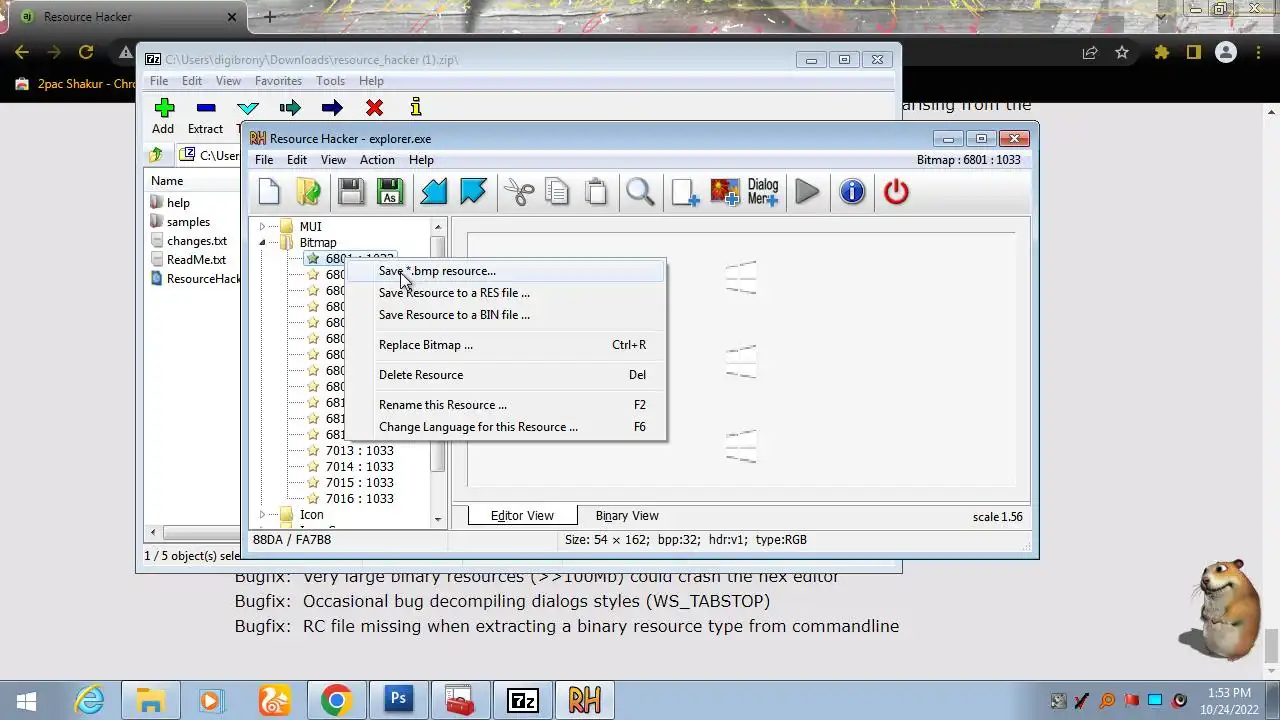
Task: Click the Save As floppy icon in Resource Hacker
Action: (390, 191)
